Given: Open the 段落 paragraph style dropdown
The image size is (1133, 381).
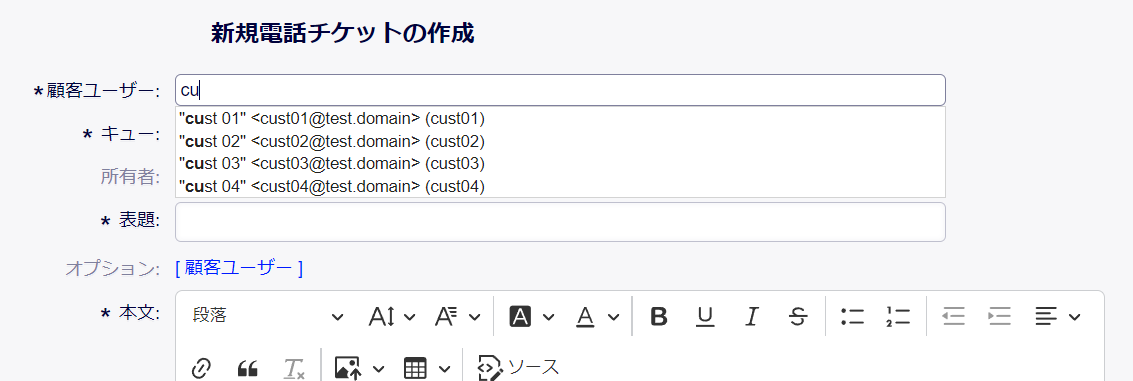Looking at the screenshot, I should coord(267,316).
